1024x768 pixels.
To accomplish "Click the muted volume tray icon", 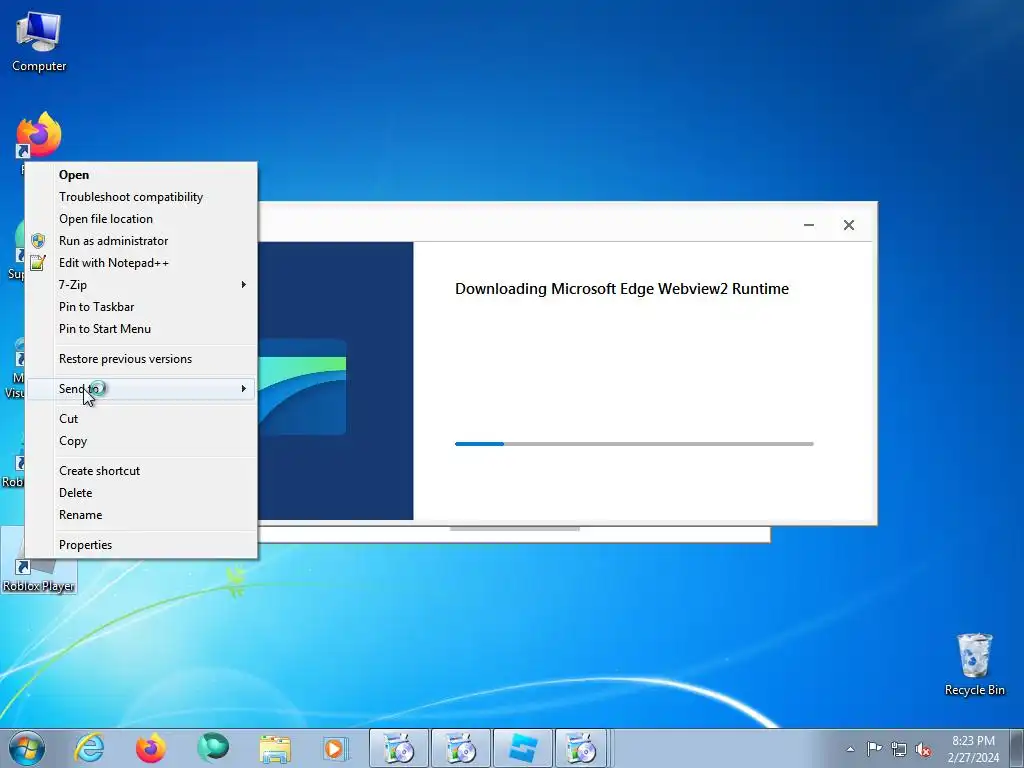I will 923,749.
